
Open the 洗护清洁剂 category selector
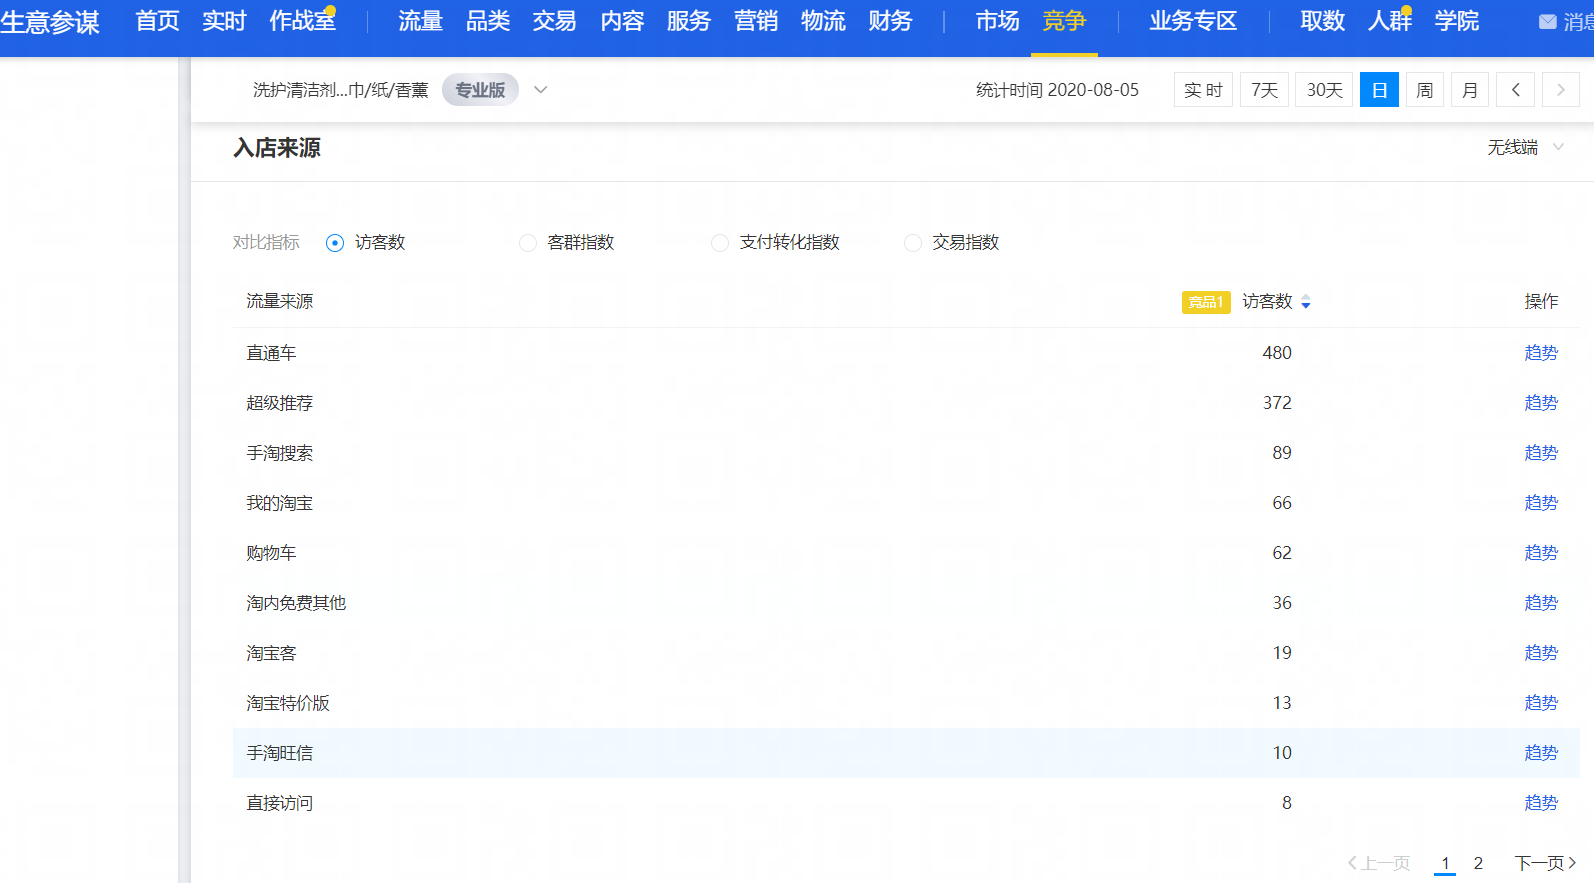point(340,90)
